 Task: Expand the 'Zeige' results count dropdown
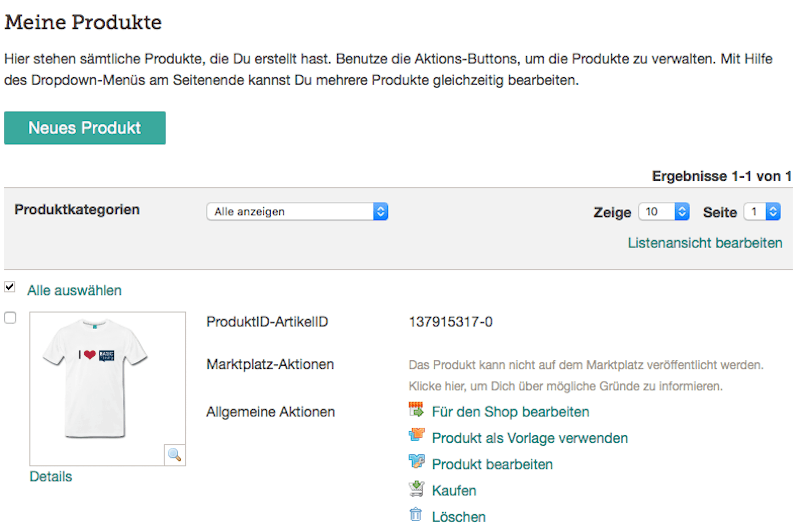click(x=665, y=212)
